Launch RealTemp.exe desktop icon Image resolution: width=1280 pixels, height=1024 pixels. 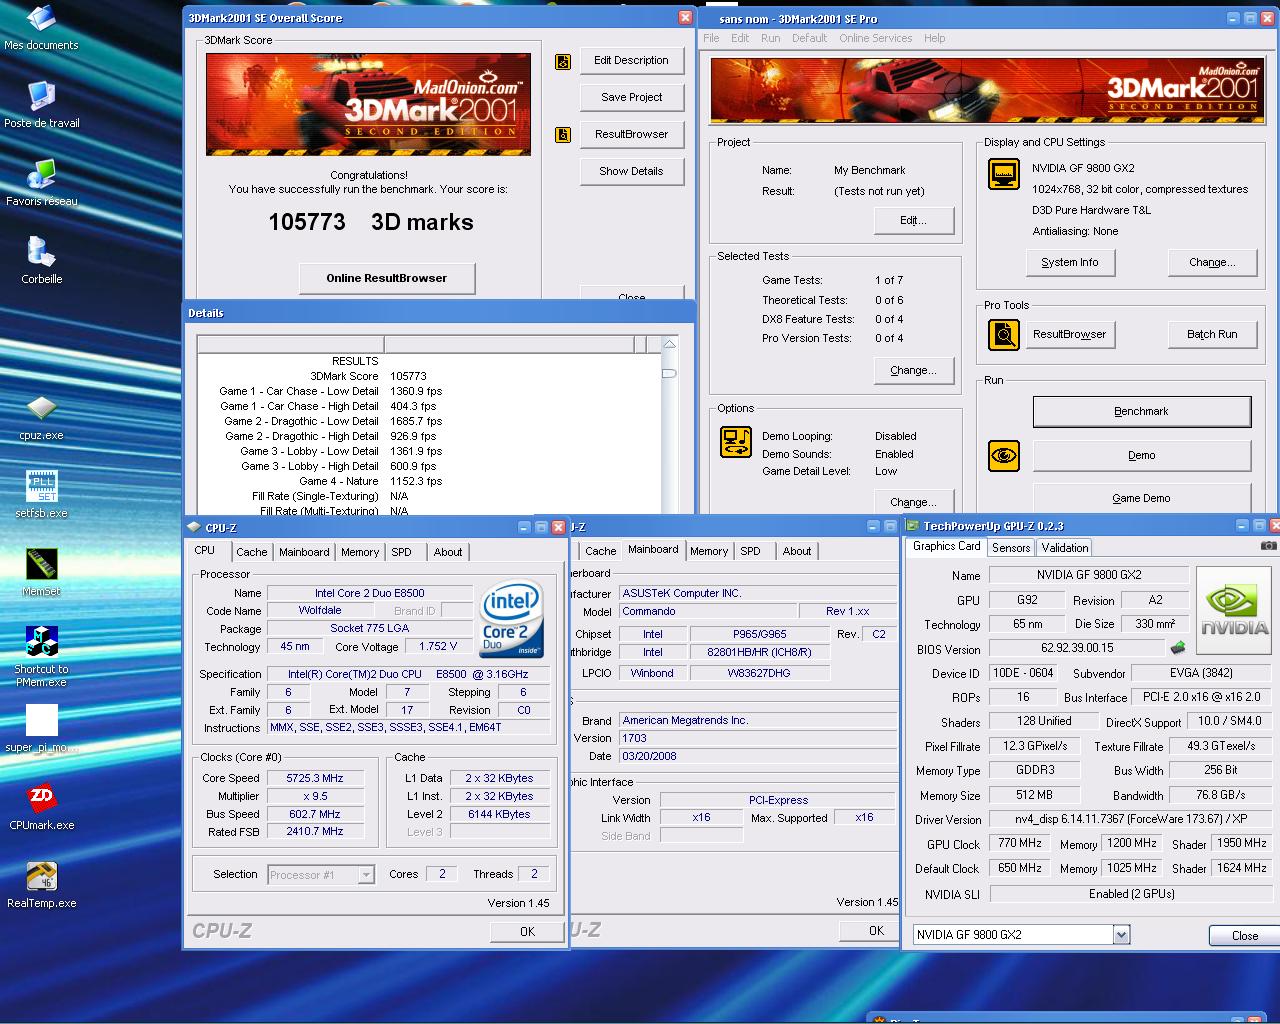[41, 885]
